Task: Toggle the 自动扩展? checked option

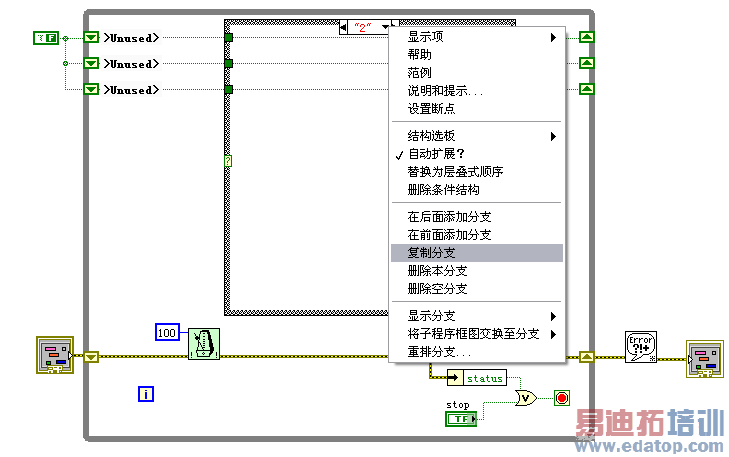Action: 477,153
